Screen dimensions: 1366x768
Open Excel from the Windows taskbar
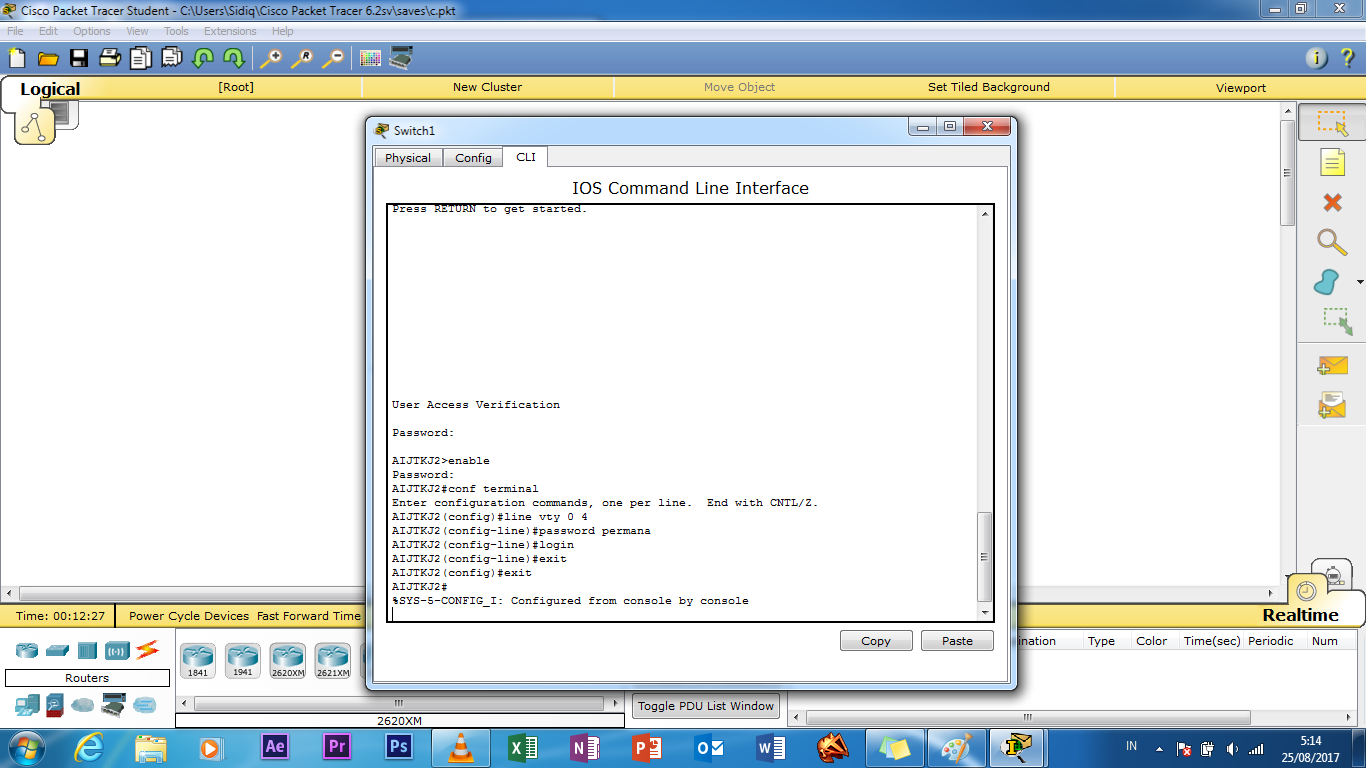(x=523, y=748)
